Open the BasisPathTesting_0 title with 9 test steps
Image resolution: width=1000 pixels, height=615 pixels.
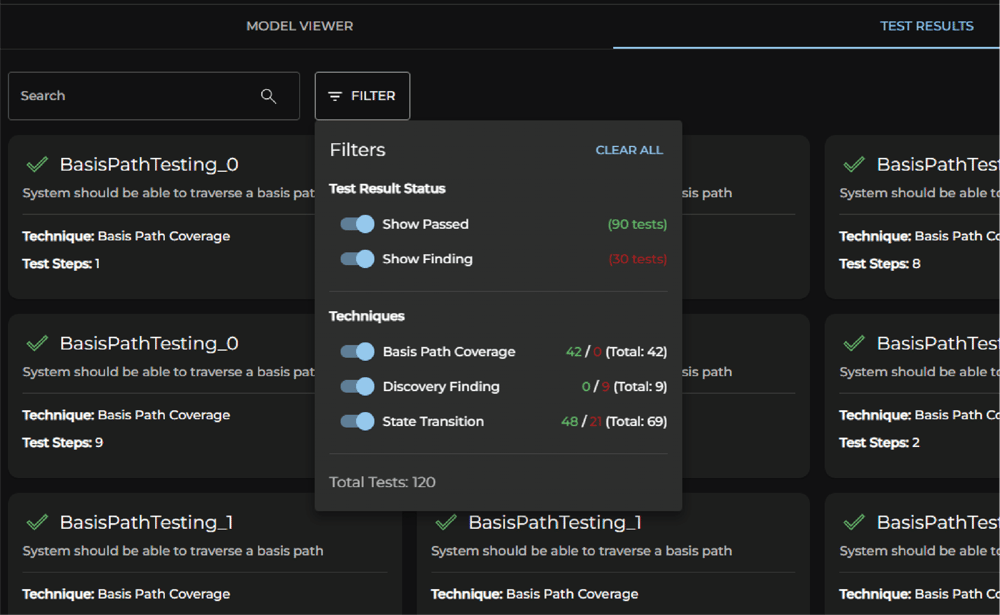pyautogui.click(x=149, y=343)
